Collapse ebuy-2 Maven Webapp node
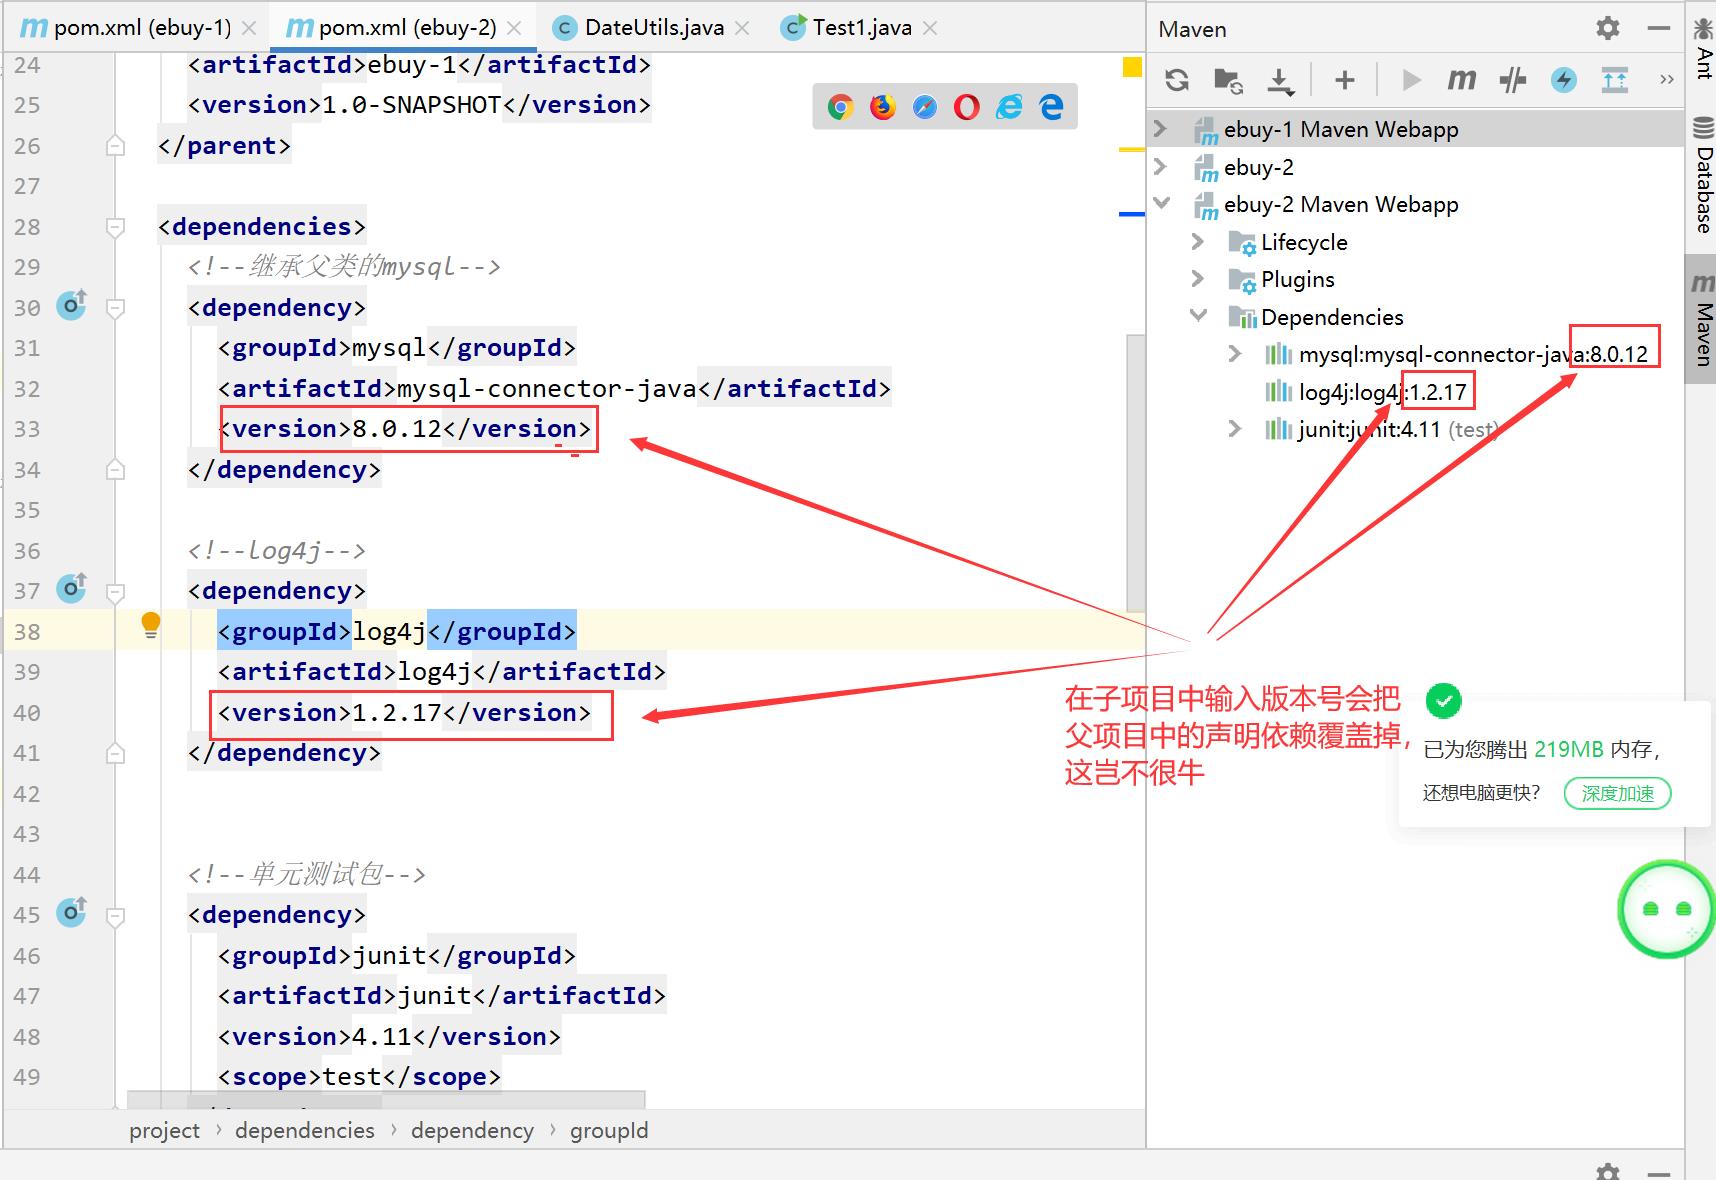The image size is (1716, 1180). point(1161,203)
